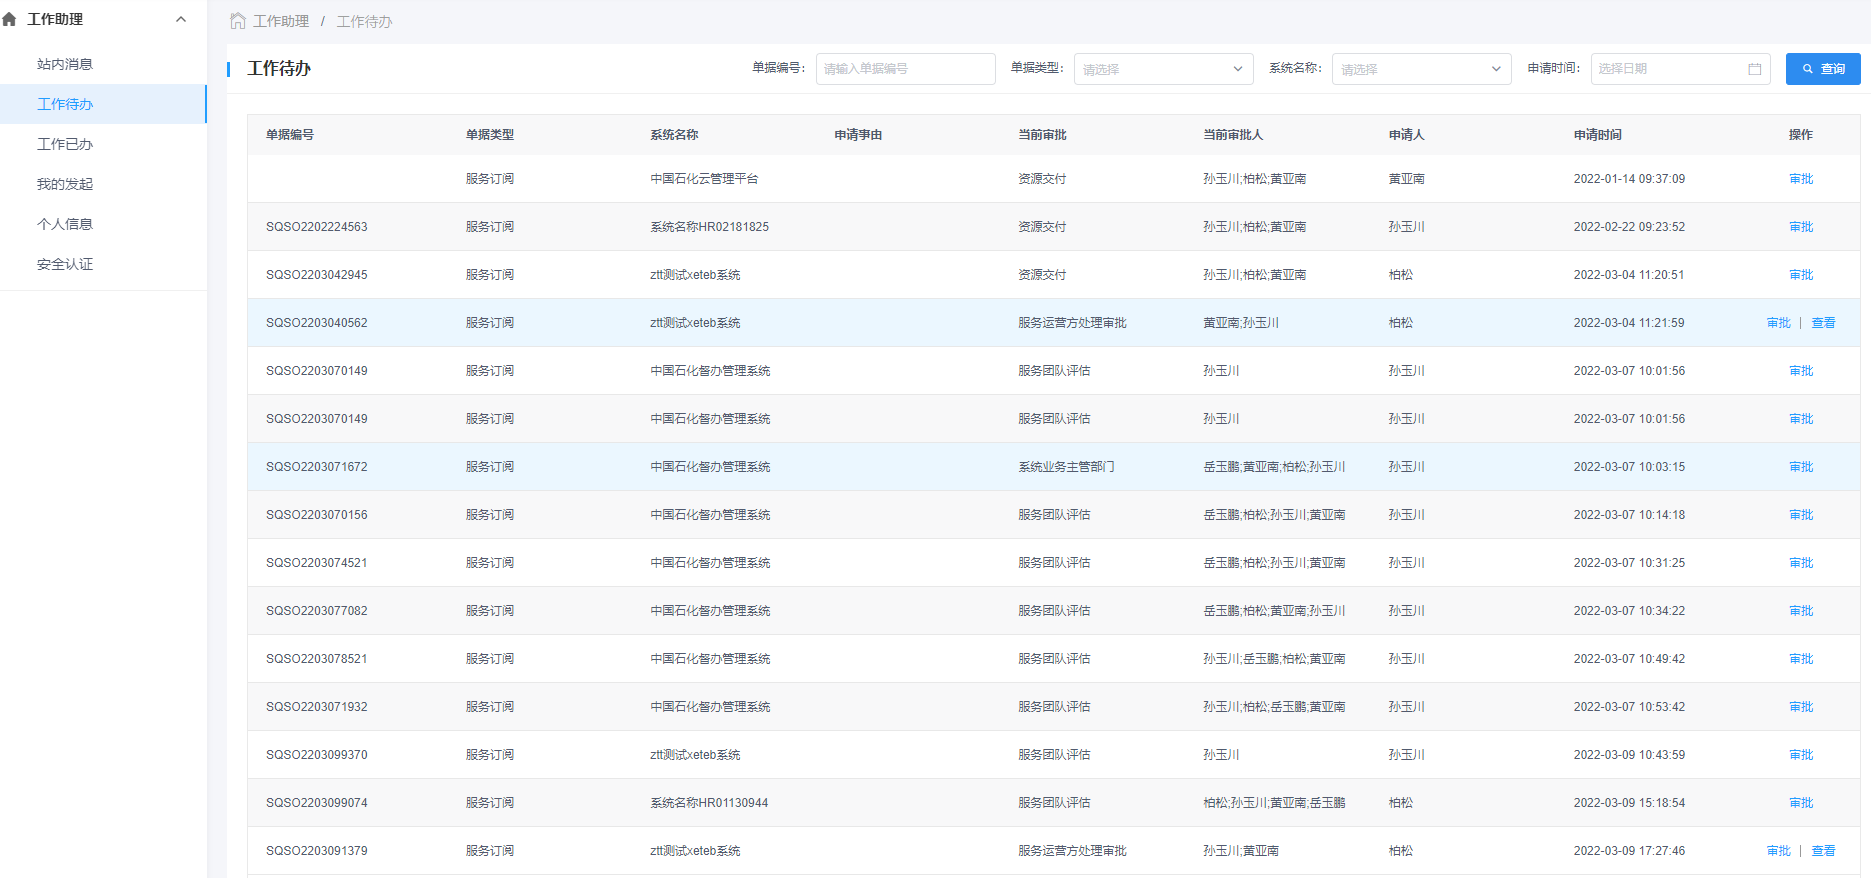Click 审批 for the 中国石化云管理平台 row

point(1801,179)
